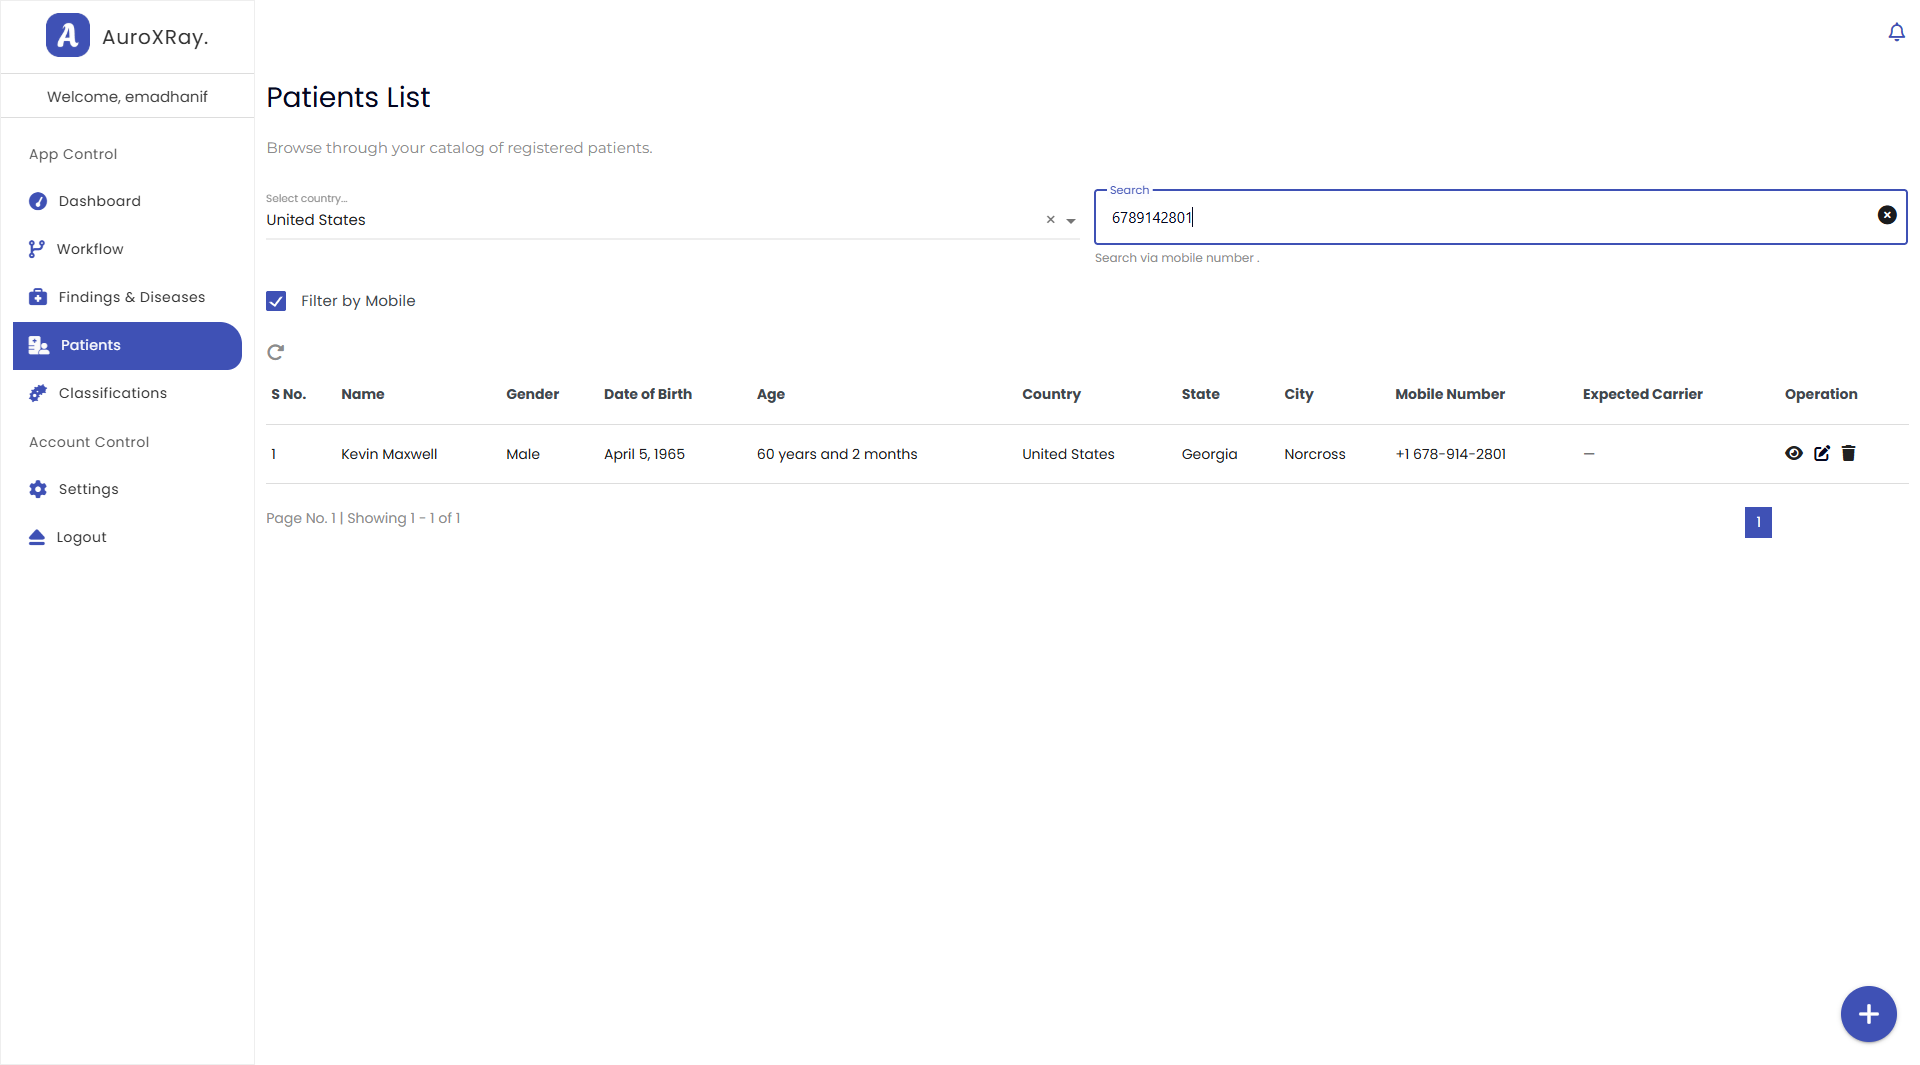Add a new patient with plus button

click(x=1867, y=1013)
